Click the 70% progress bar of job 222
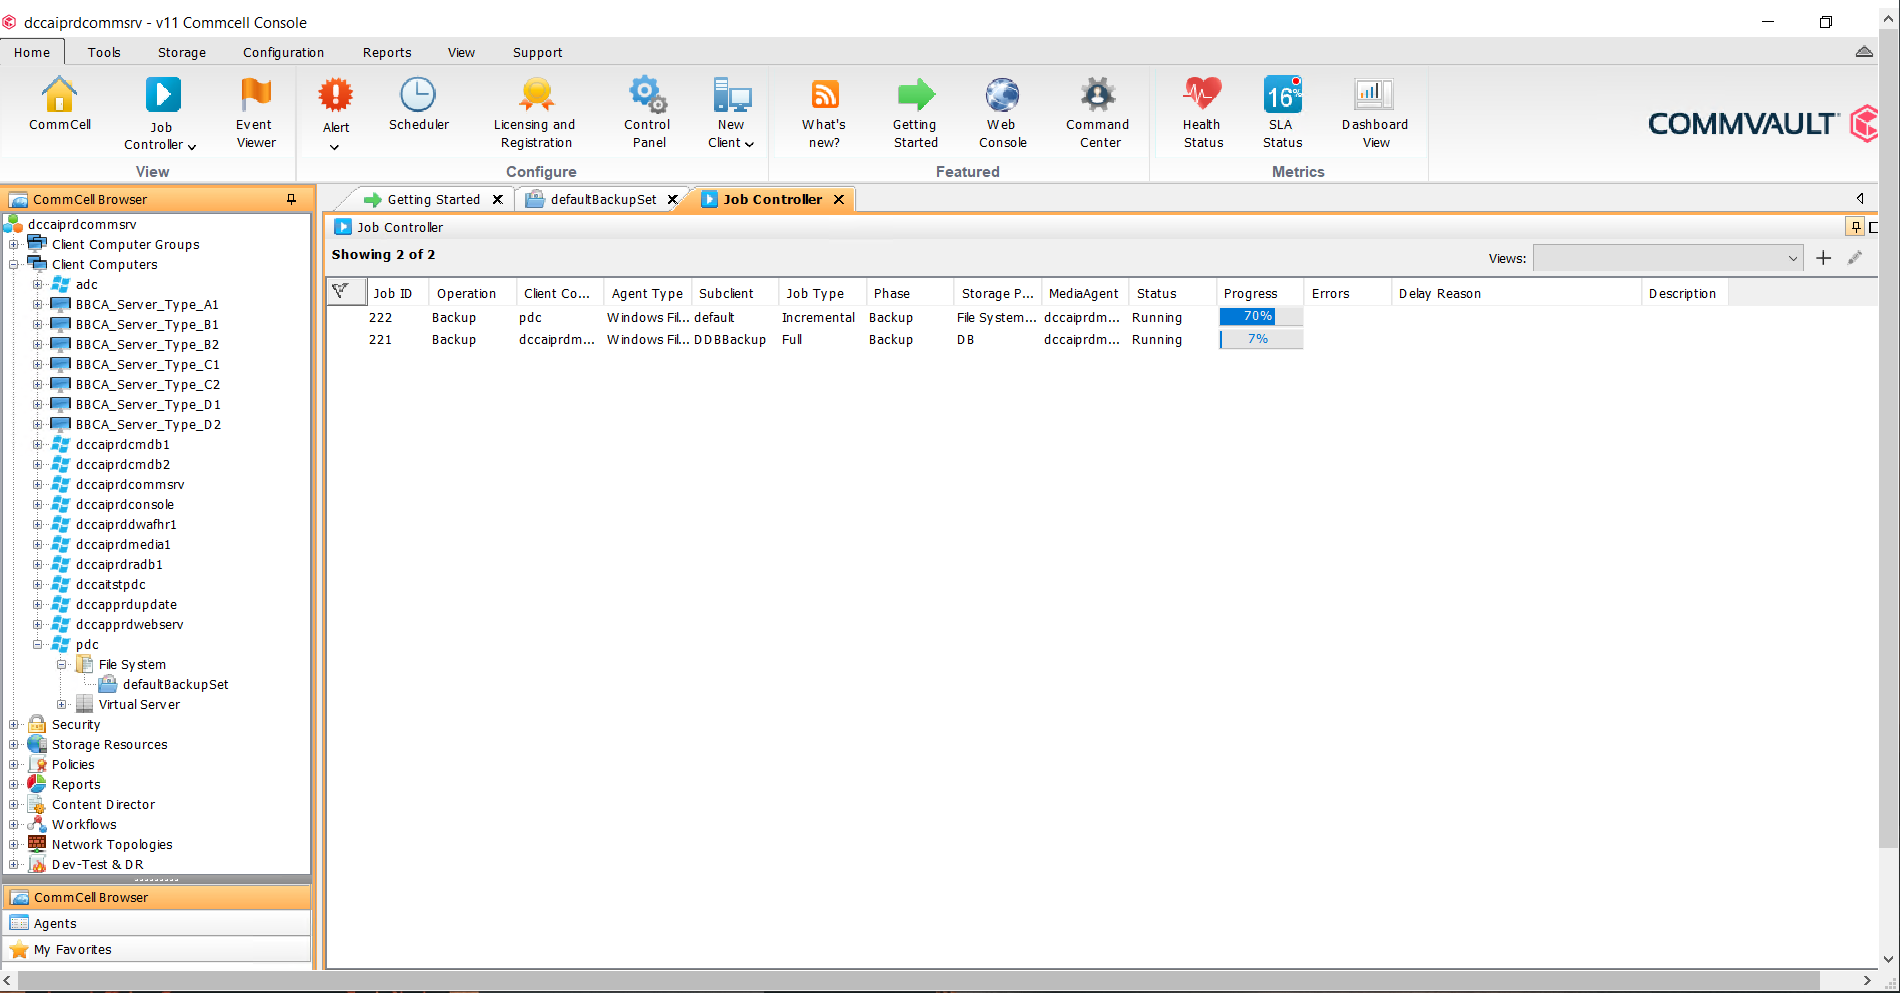1900x993 pixels. (x=1260, y=316)
